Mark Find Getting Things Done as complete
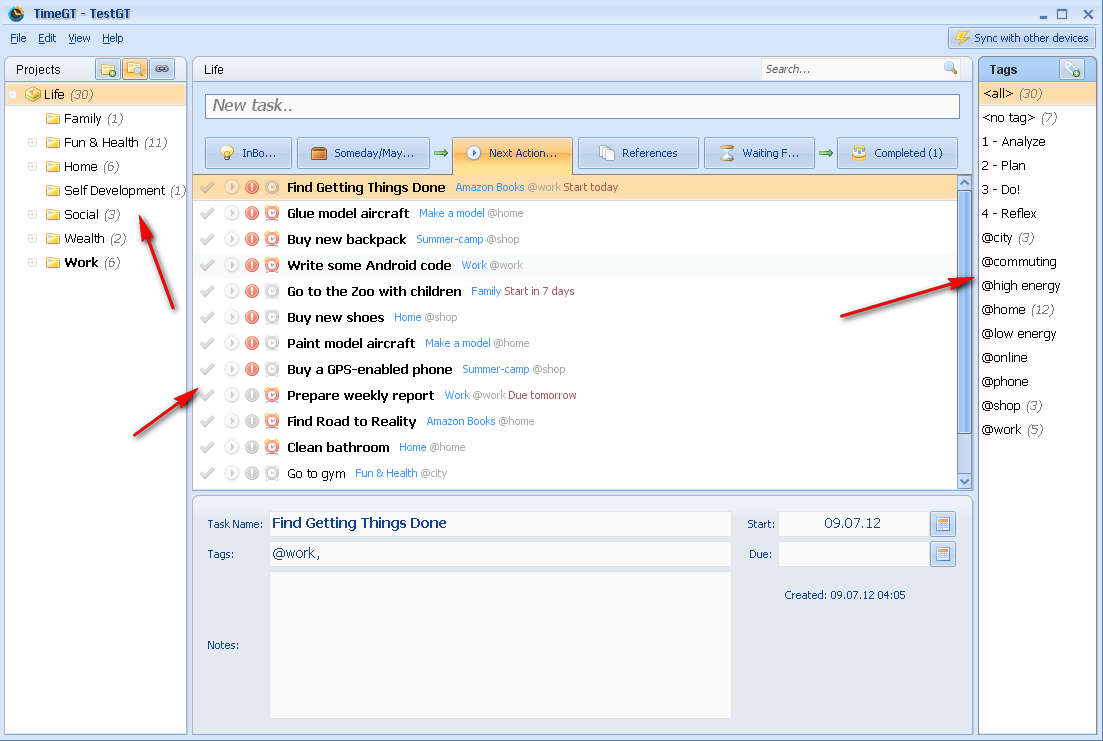 click(207, 187)
